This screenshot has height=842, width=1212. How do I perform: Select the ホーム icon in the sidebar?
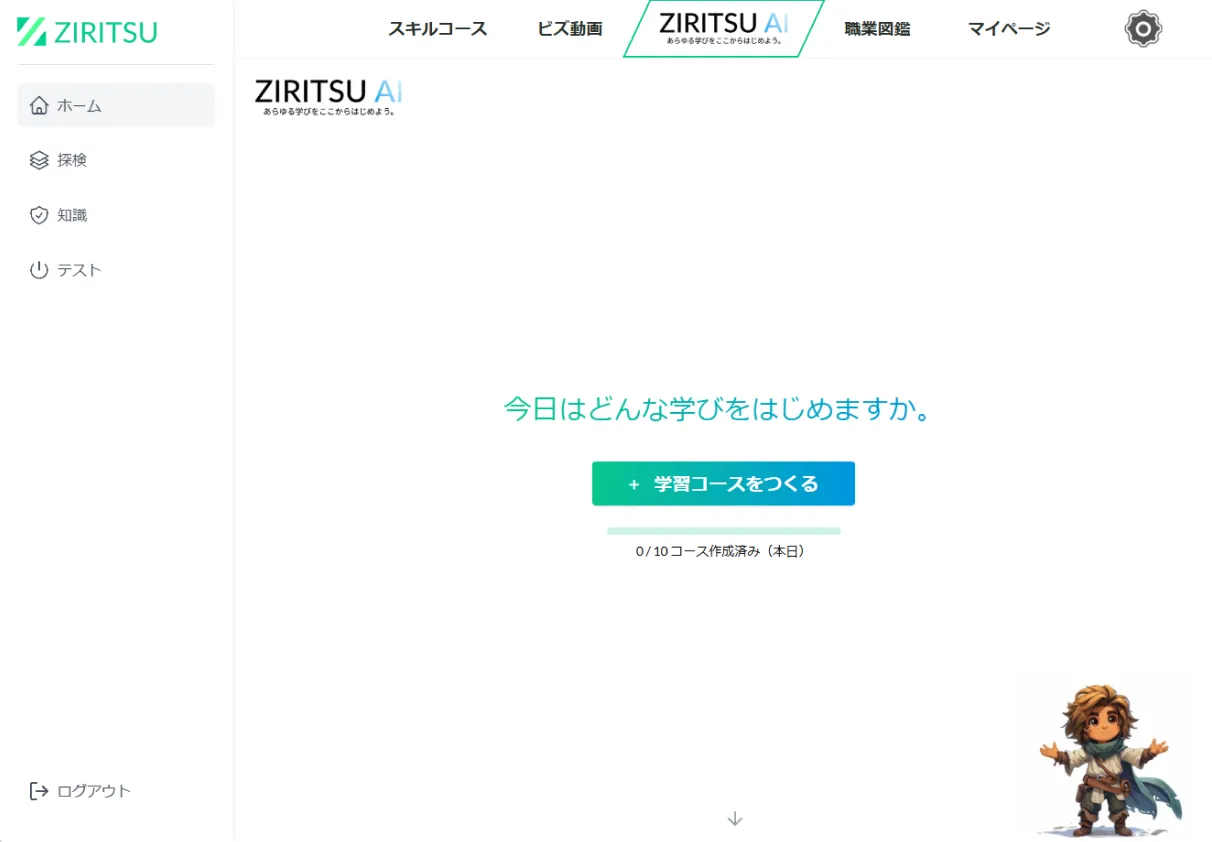(x=39, y=104)
